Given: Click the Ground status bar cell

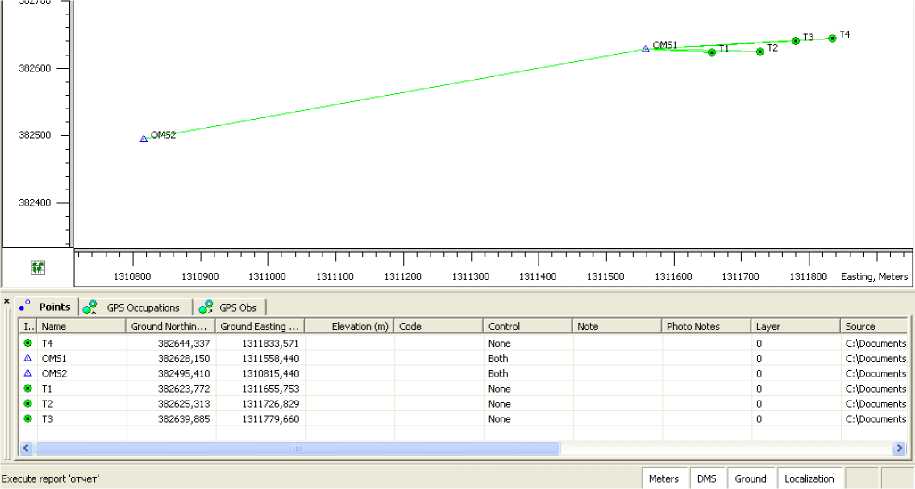Looking at the screenshot, I should click(x=750, y=478).
